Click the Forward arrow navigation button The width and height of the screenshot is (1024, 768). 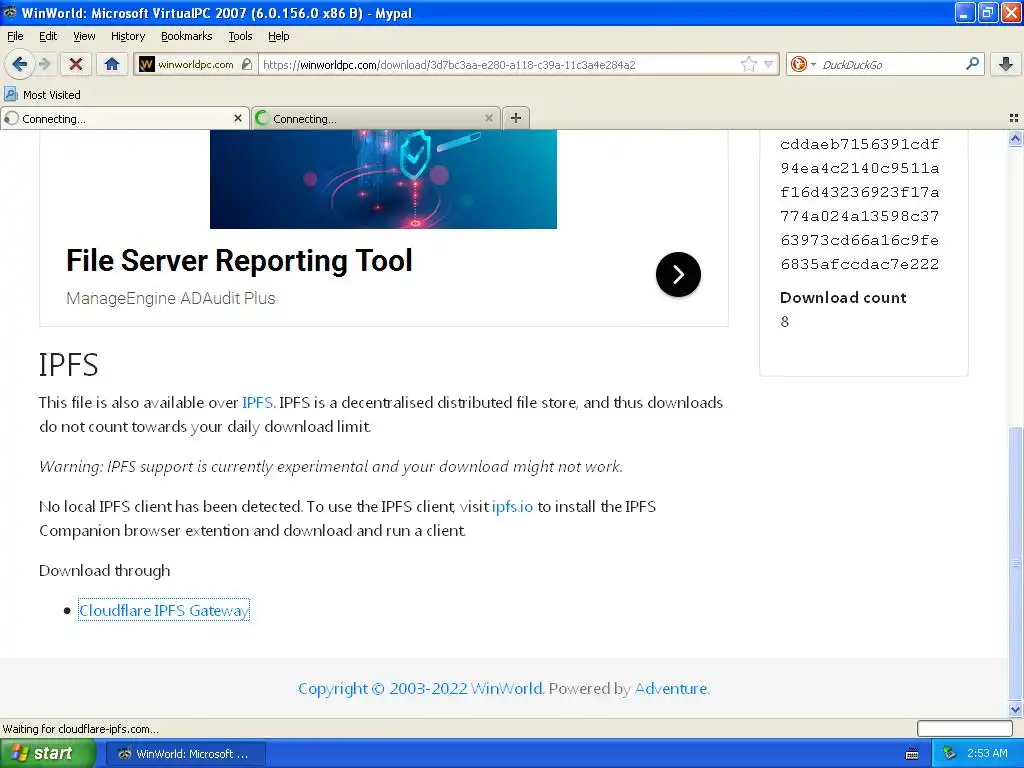click(44, 64)
